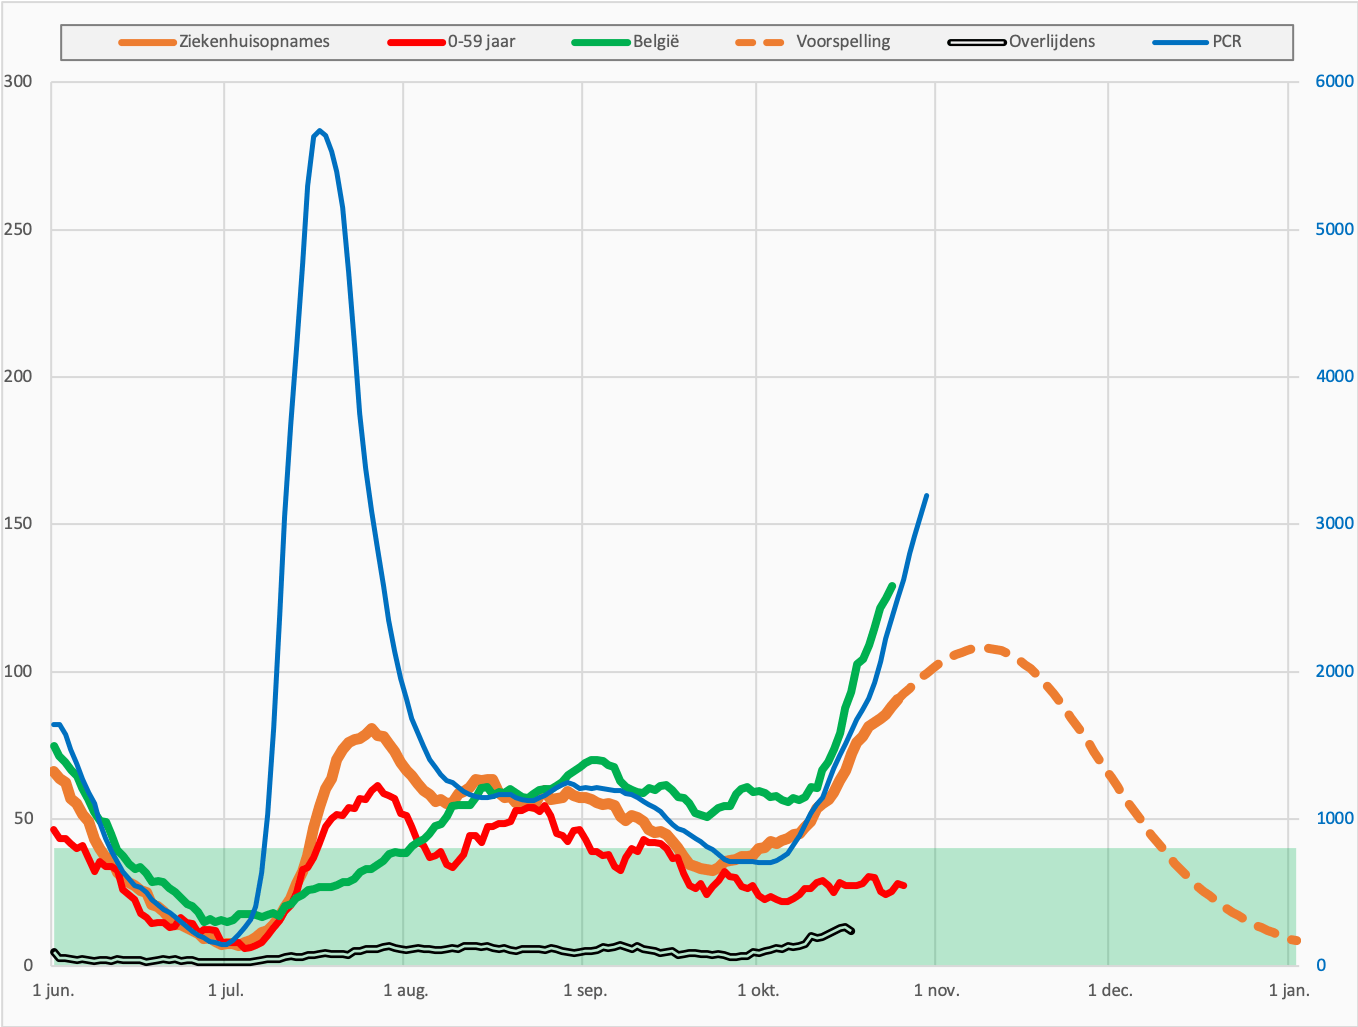Select the PCR legend label
1358x1027 pixels.
tap(1227, 42)
